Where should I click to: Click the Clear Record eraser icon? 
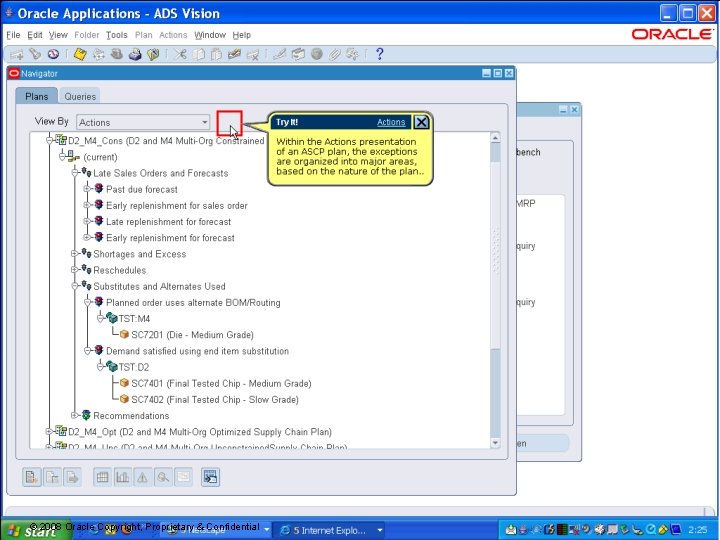point(234,54)
